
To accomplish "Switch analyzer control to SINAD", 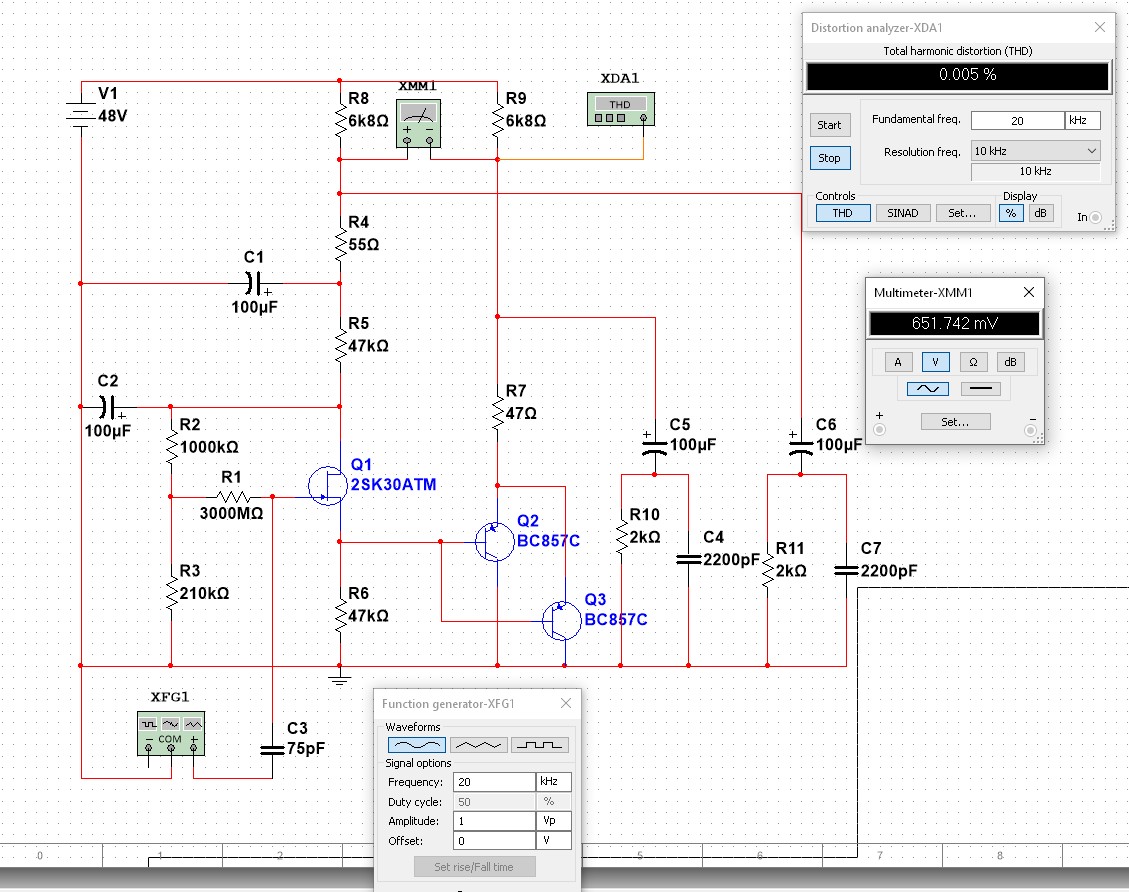I will pos(902,213).
